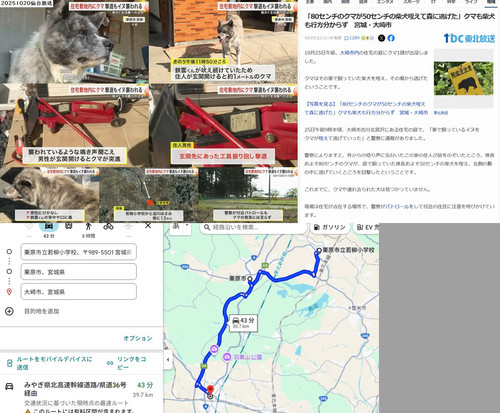This screenshot has height=413, width=500.
Task: Open the スポーツ news category tab
Action: tap(411, 2)
